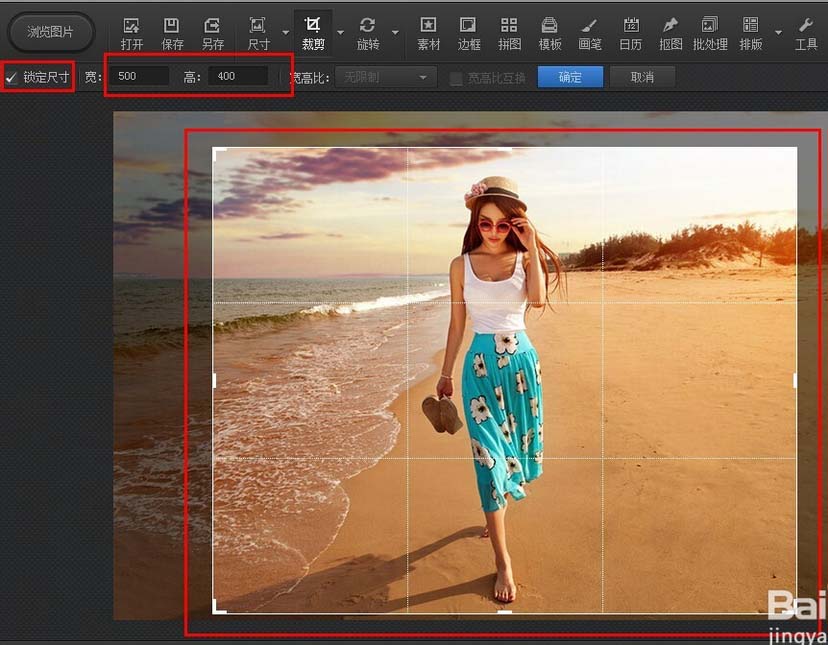828x645 pixels.
Task: Click the blue 确定 (Confirm) button
Action: (x=570, y=77)
